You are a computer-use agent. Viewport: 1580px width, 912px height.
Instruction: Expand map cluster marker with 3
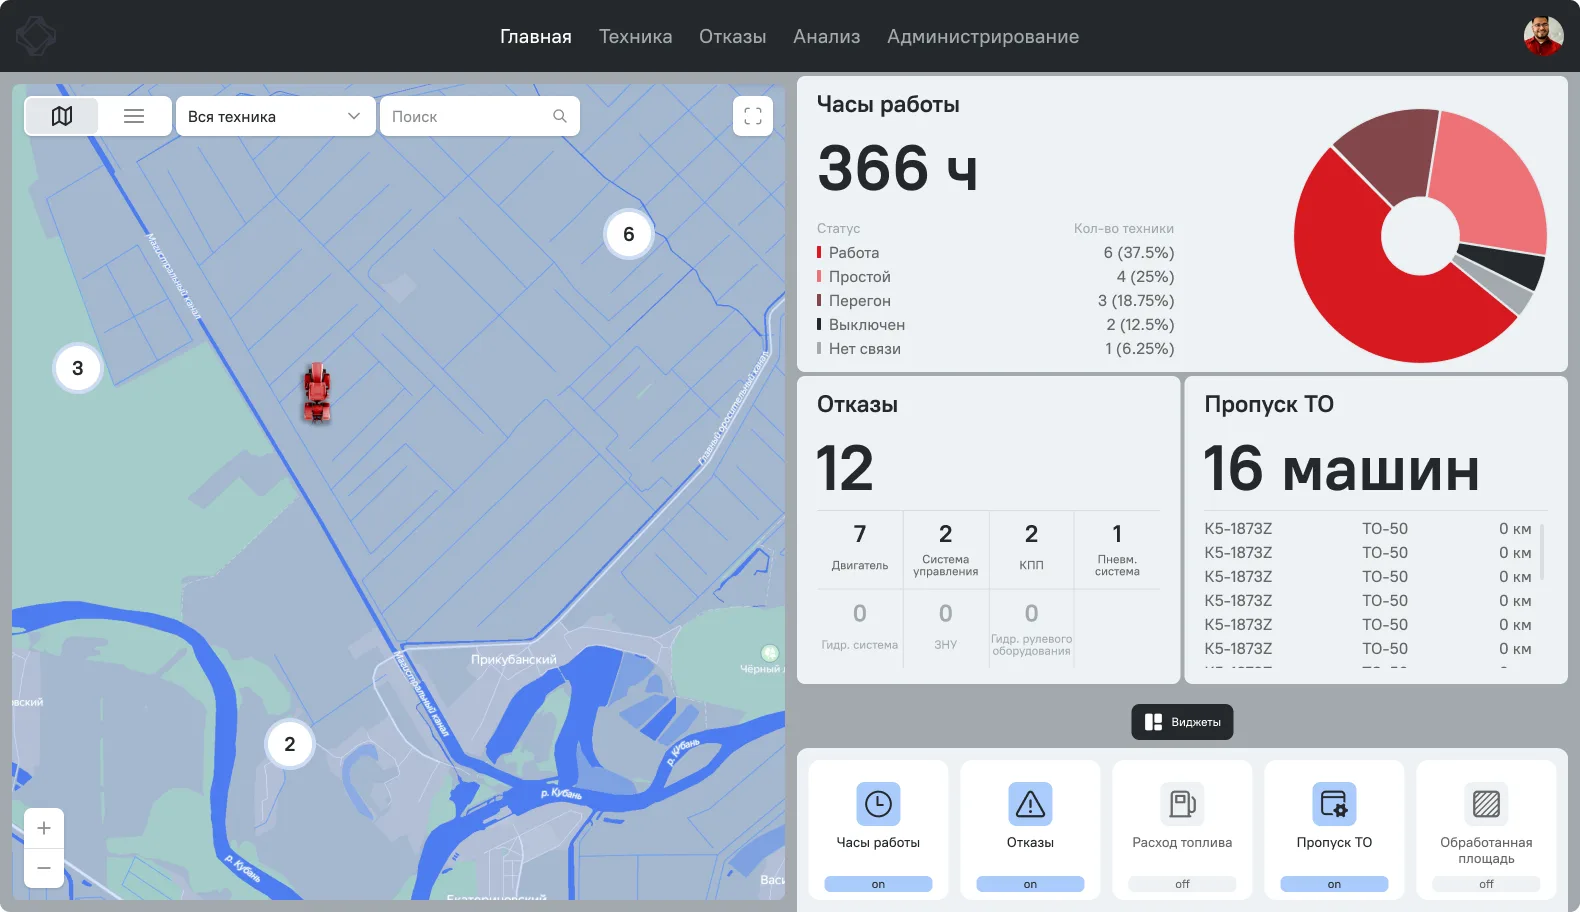[78, 368]
